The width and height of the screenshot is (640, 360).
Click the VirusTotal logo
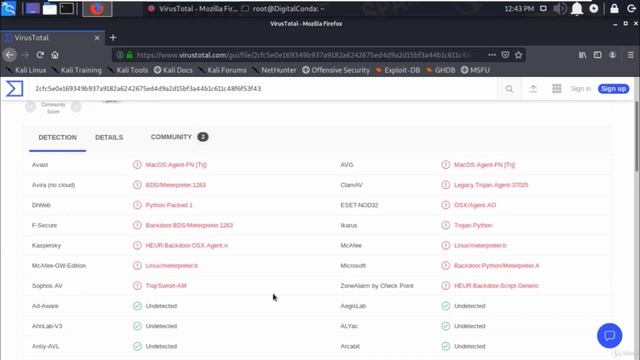14,89
